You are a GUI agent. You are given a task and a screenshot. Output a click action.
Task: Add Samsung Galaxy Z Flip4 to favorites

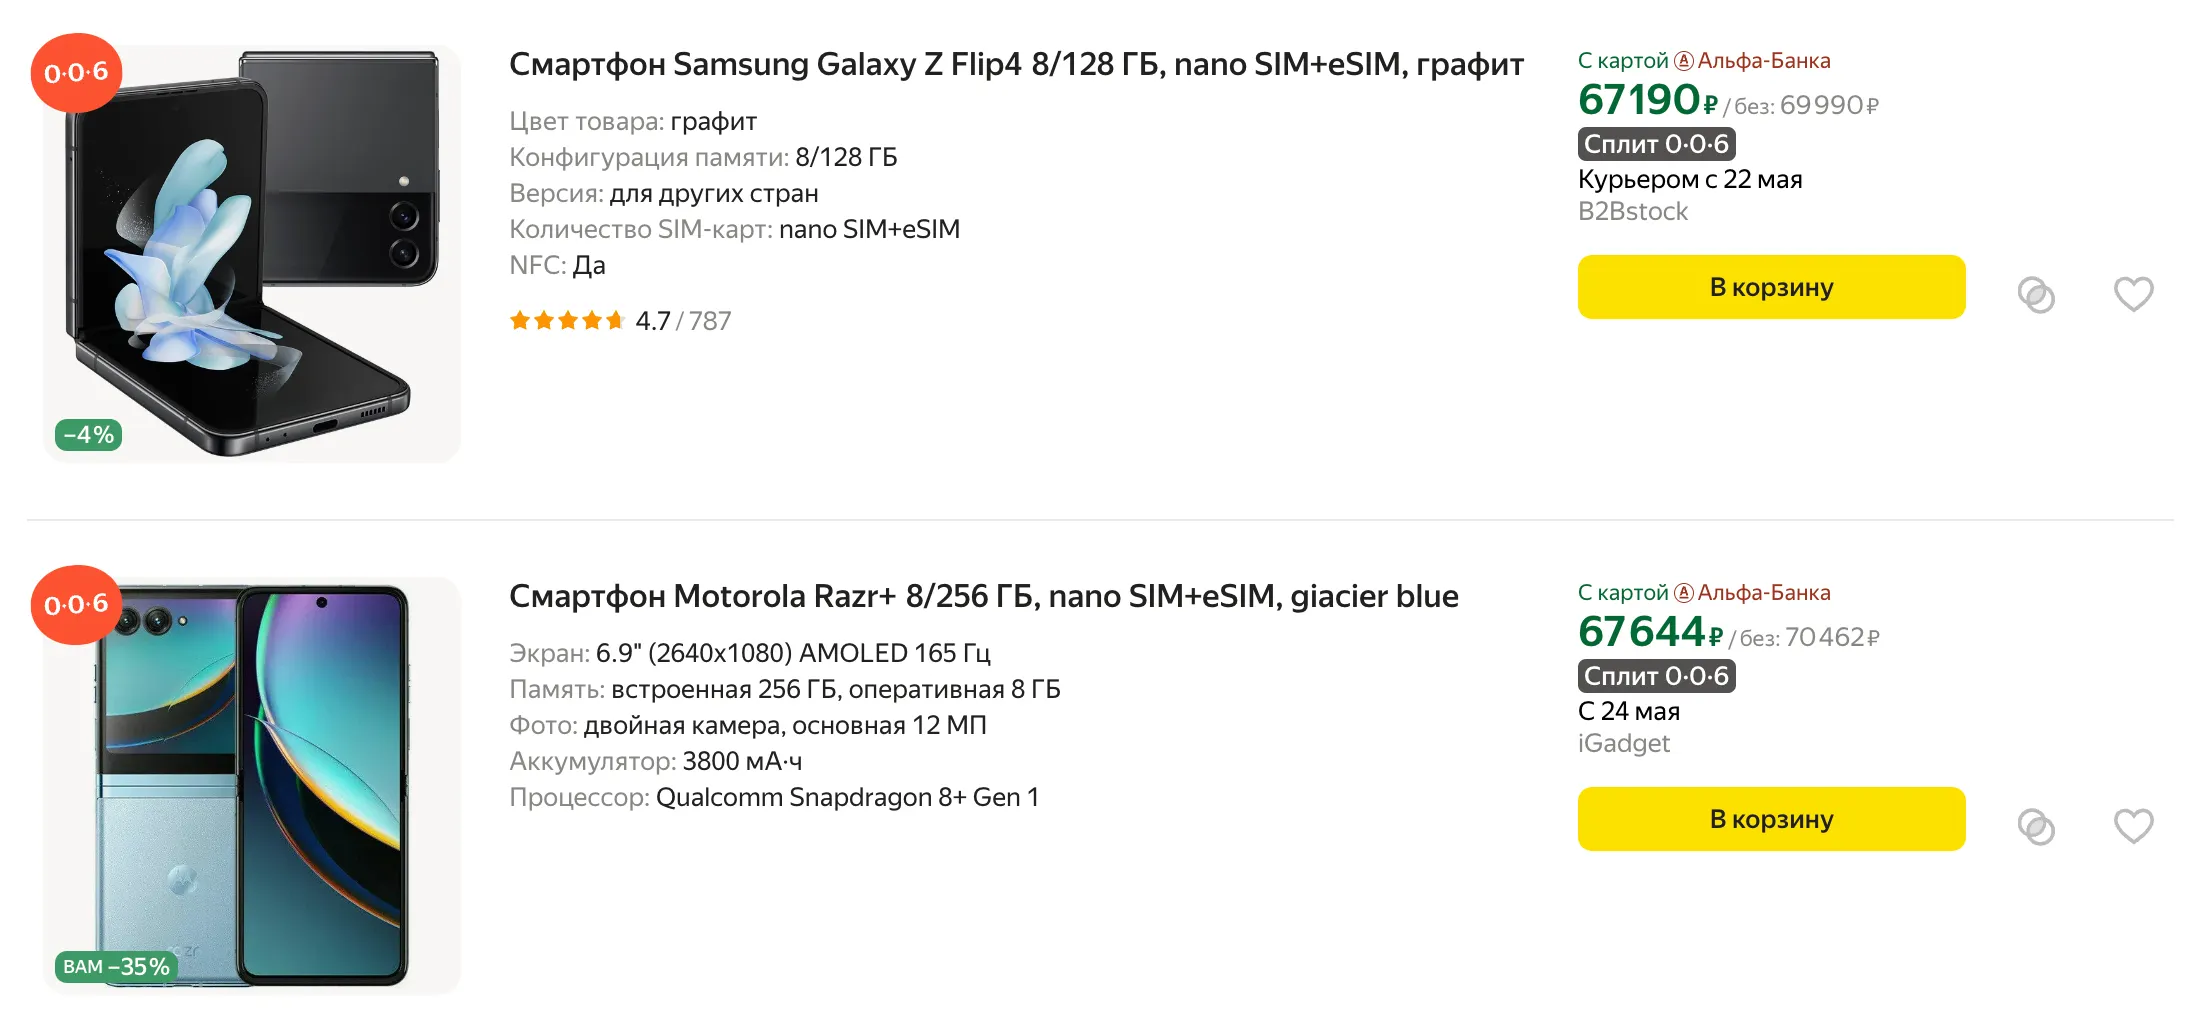coord(2132,294)
